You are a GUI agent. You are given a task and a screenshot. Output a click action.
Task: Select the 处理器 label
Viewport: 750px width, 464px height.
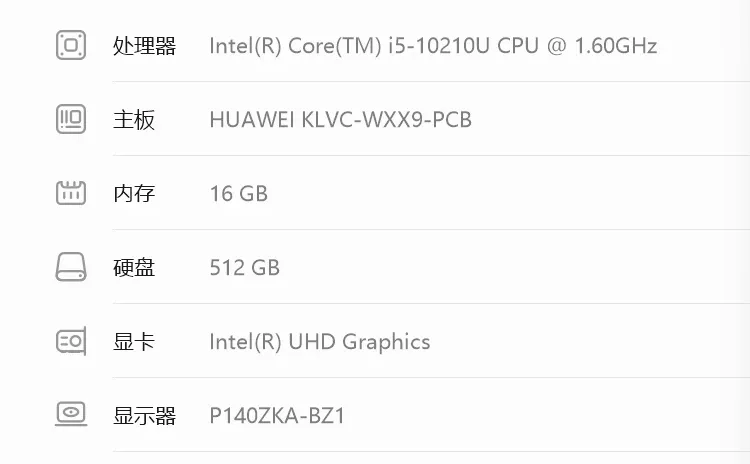pos(144,46)
